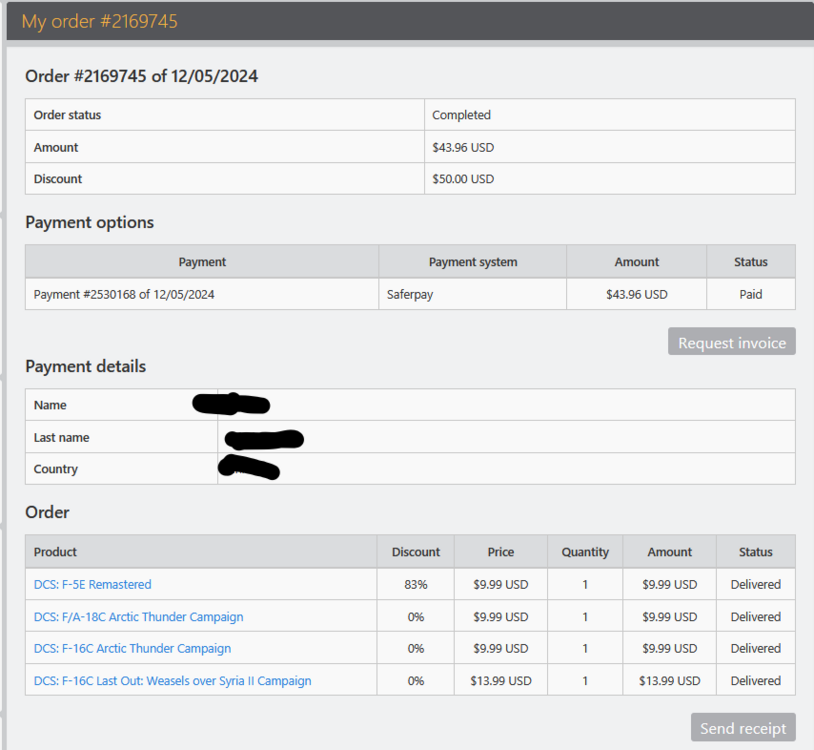Click the Payment details heading
814x750 pixels.
pos(85,366)
